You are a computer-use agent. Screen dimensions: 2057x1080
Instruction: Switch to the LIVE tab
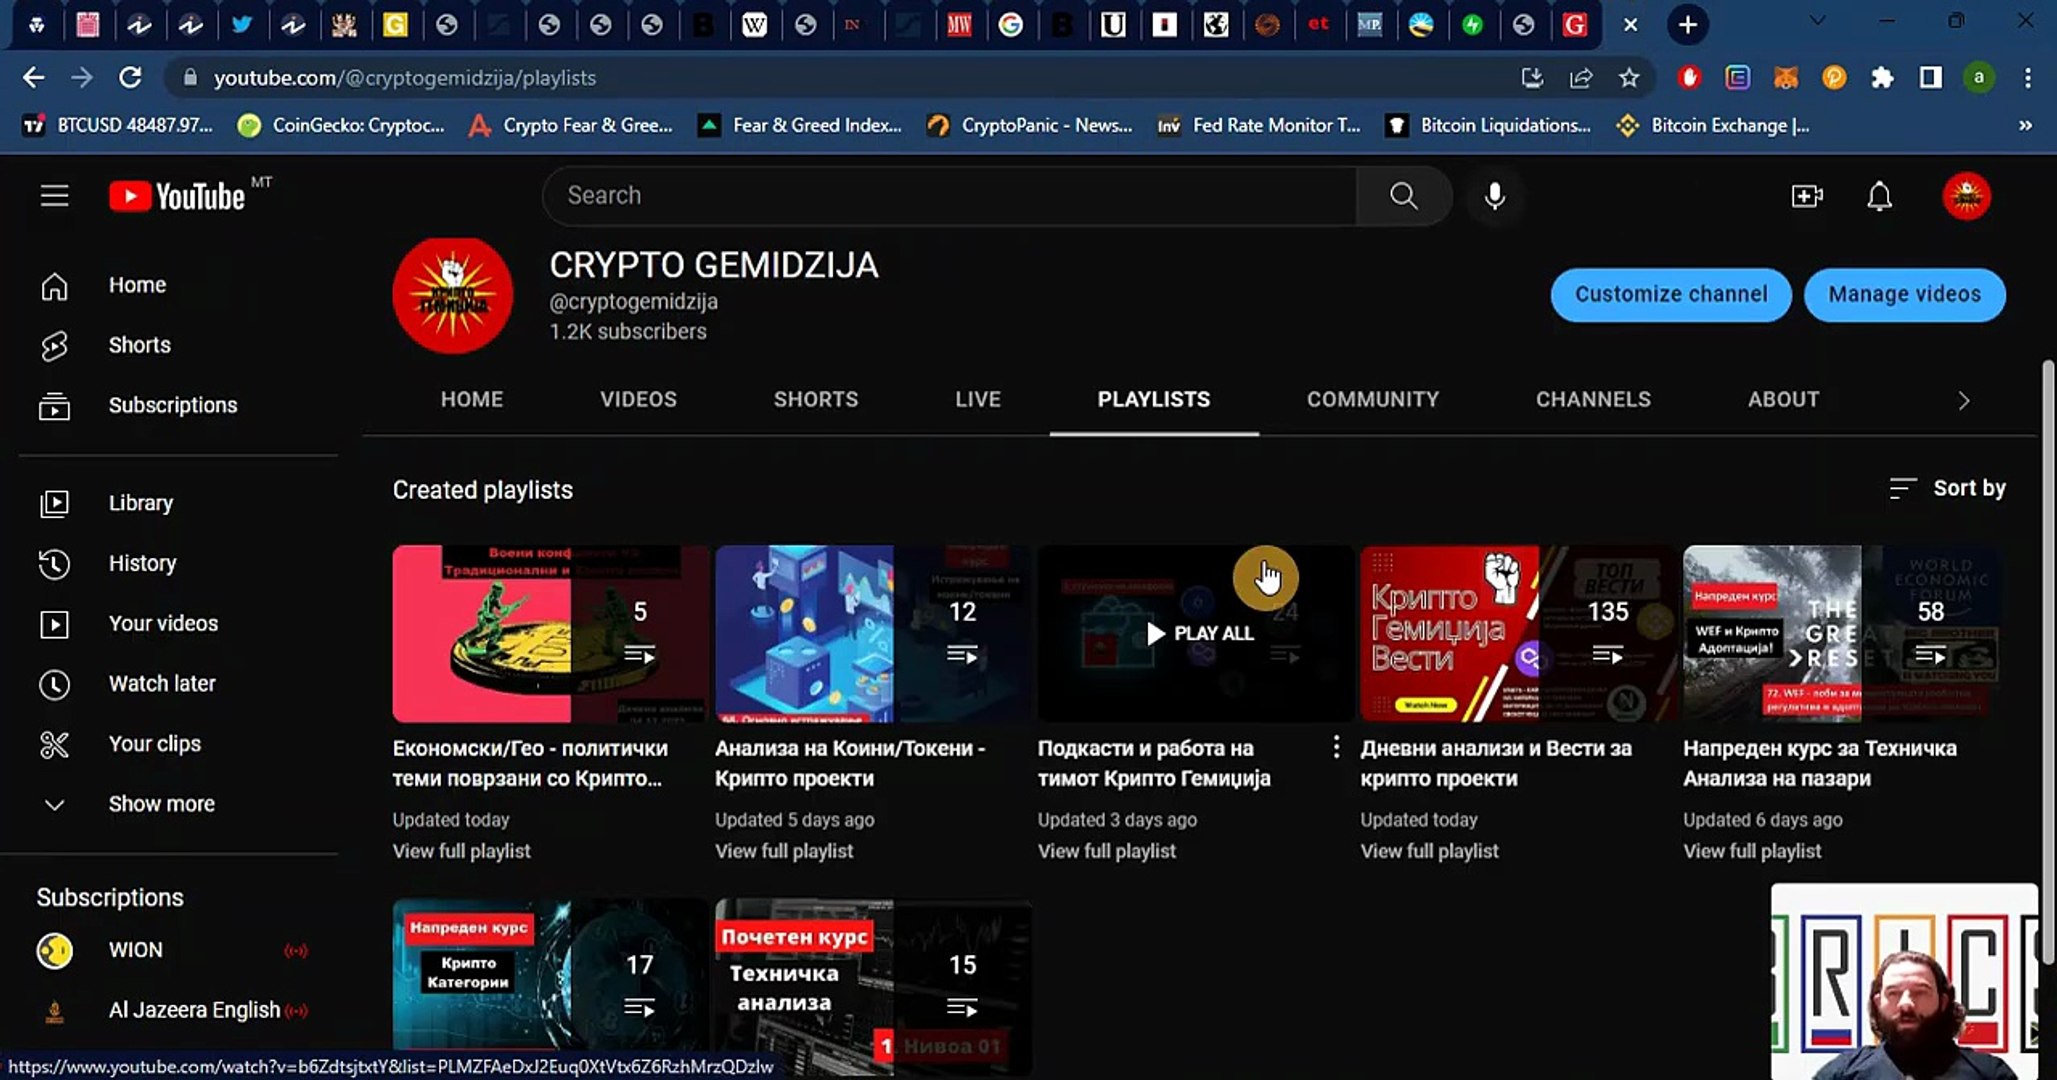[977, 399]
